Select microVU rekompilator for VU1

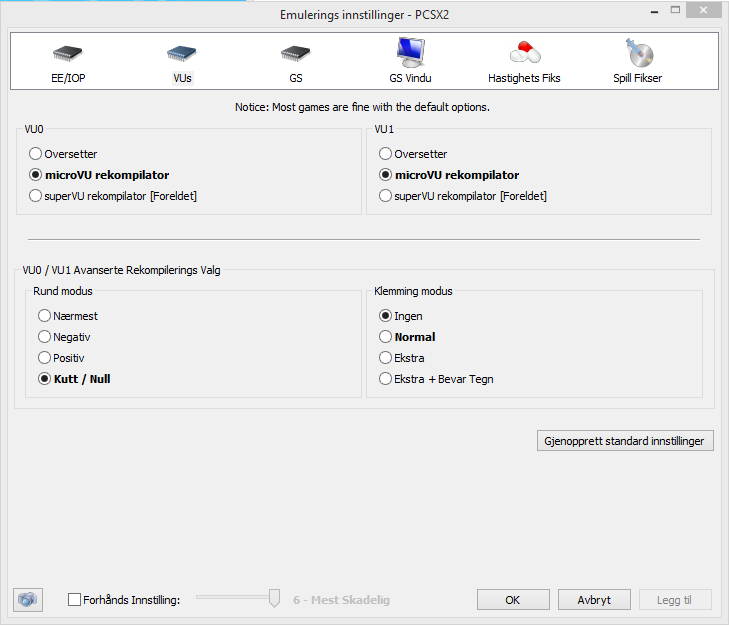(x=449, y=175)
